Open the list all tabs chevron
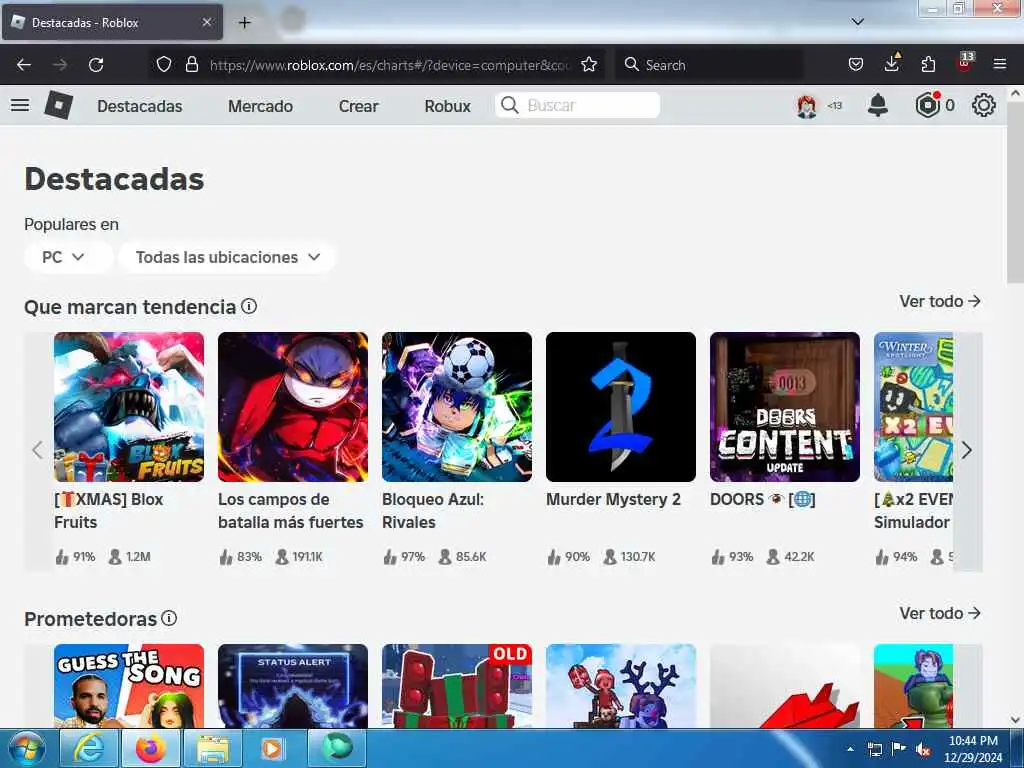Screen dimensions: 1024x768 (858, 22)
